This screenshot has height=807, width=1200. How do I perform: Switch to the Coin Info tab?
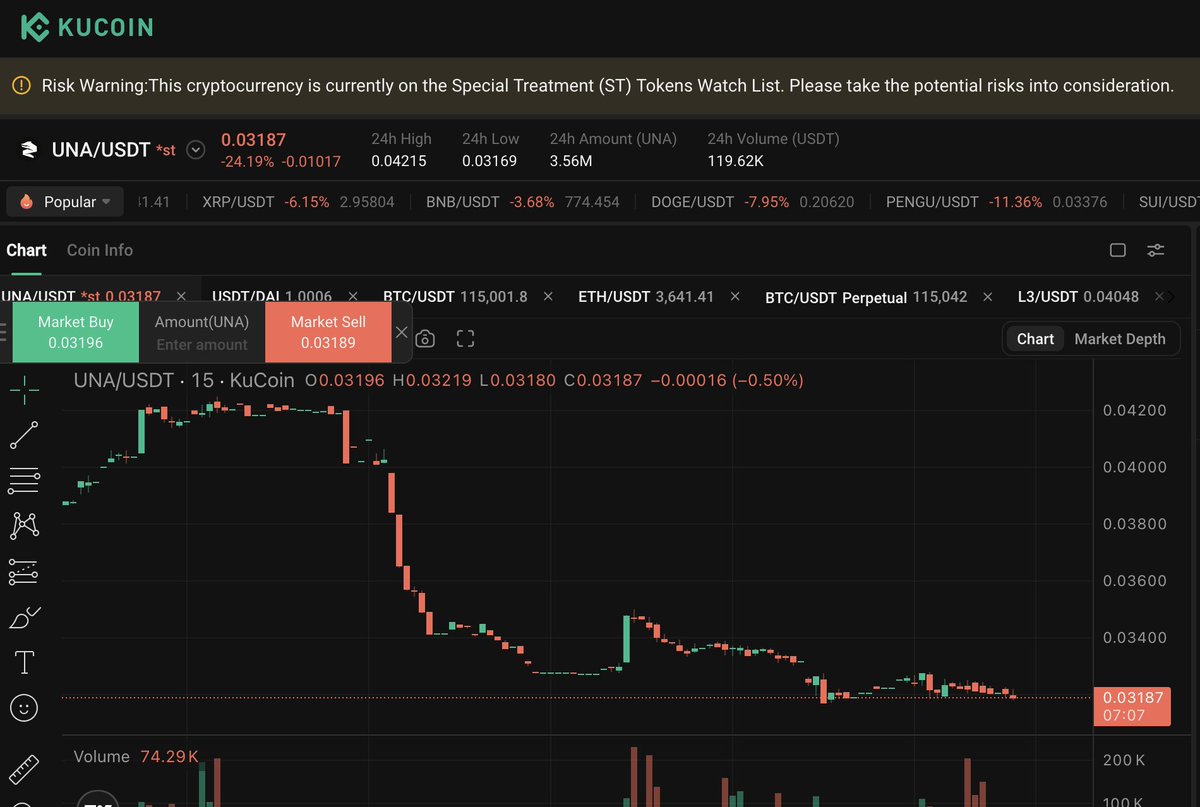tap(99, 250)
